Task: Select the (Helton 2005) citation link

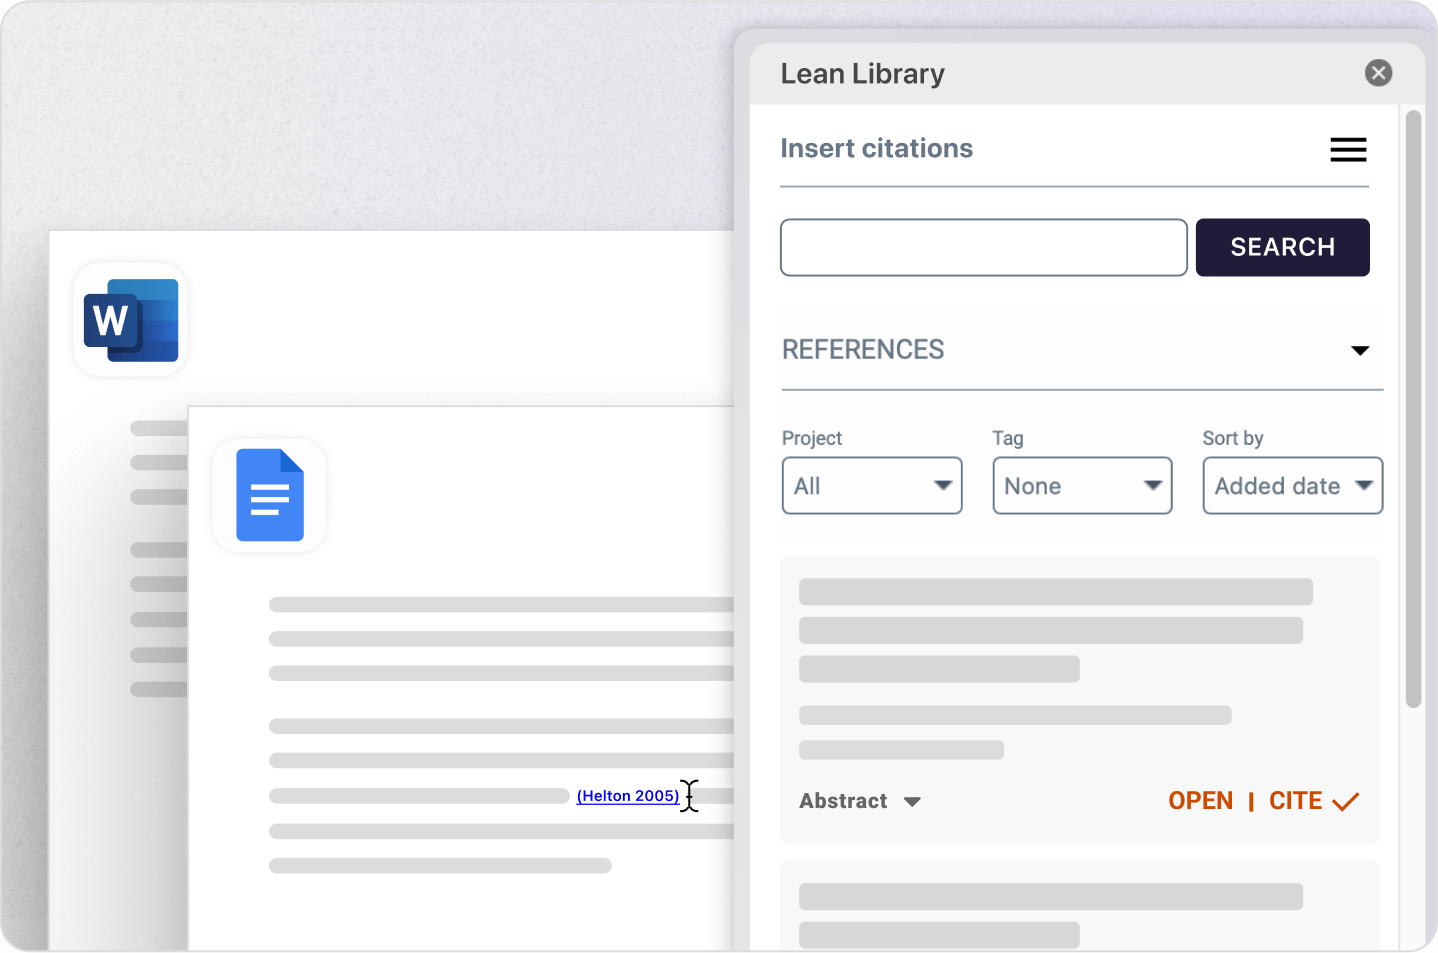Action: (x=627, y=796)
